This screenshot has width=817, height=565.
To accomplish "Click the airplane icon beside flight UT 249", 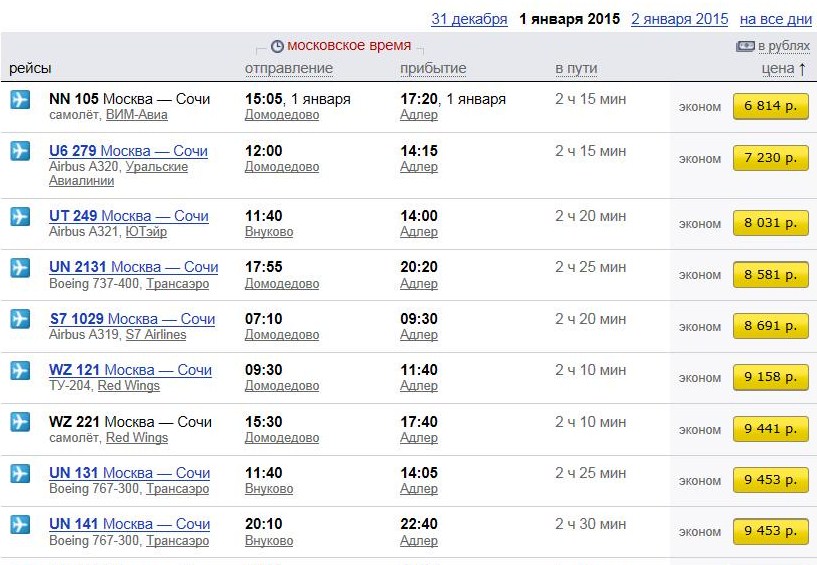I will 20,216.
